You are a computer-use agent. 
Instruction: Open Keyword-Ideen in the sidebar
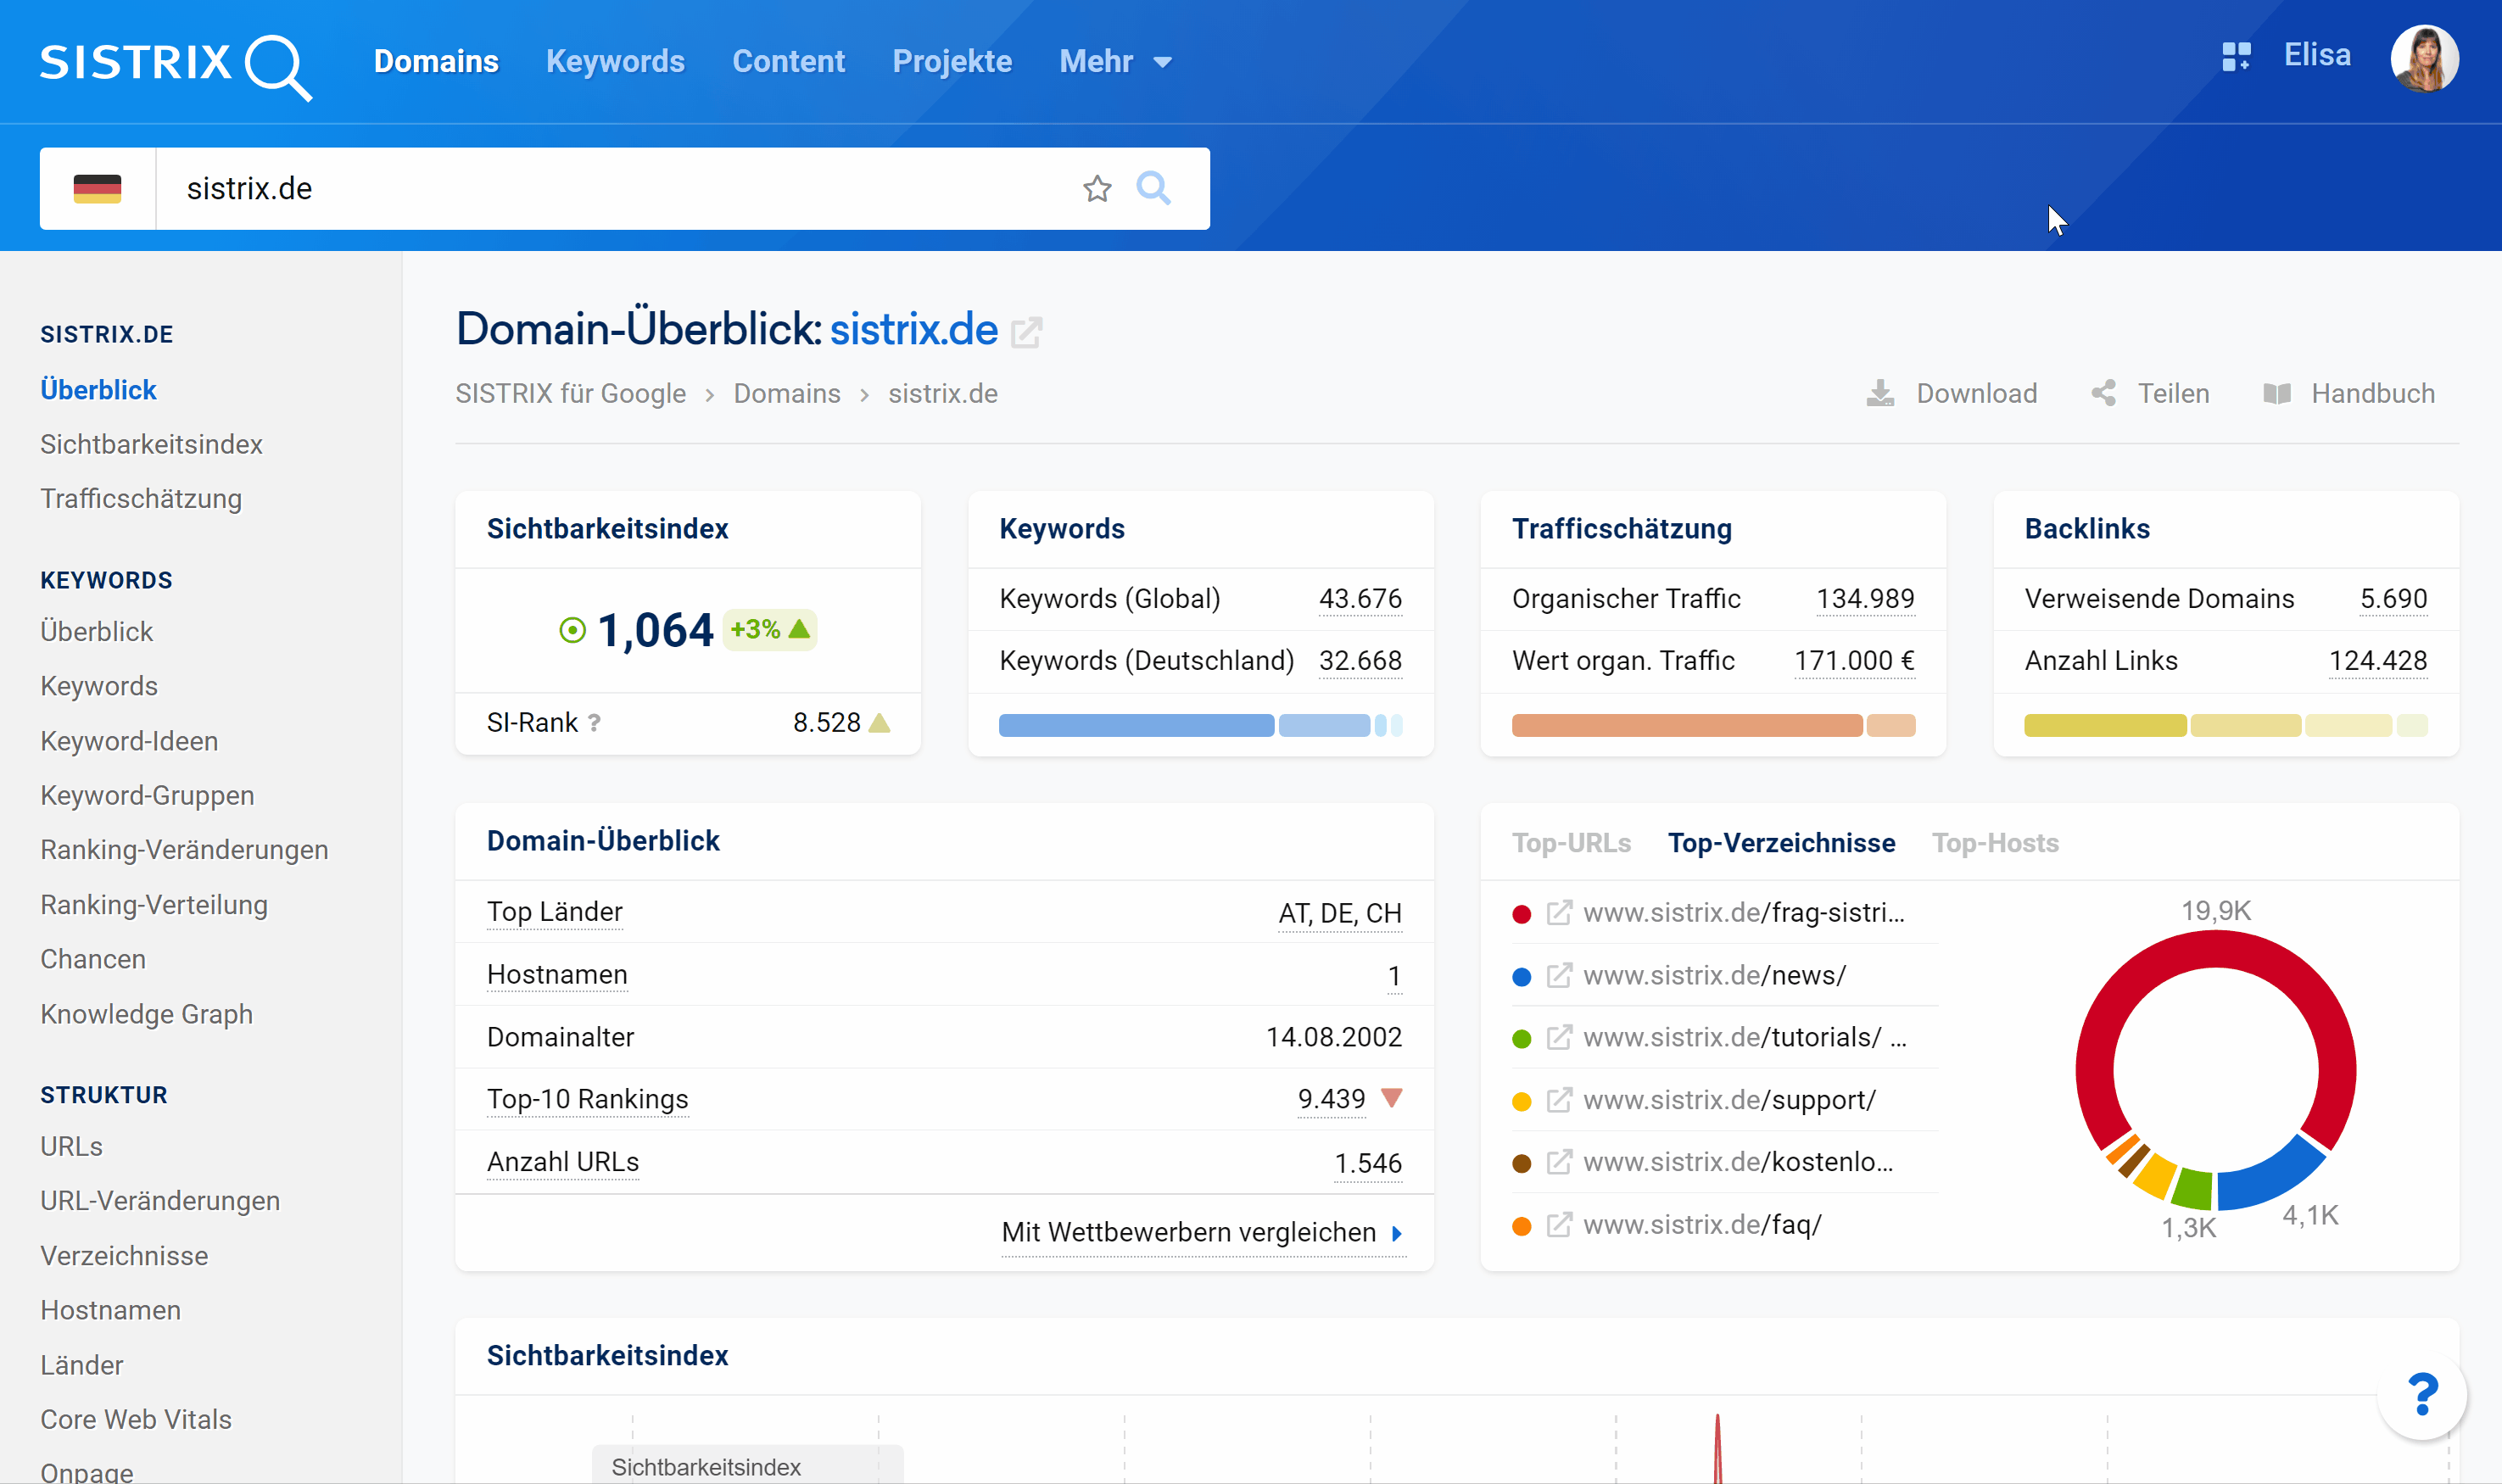click(129, 740)
